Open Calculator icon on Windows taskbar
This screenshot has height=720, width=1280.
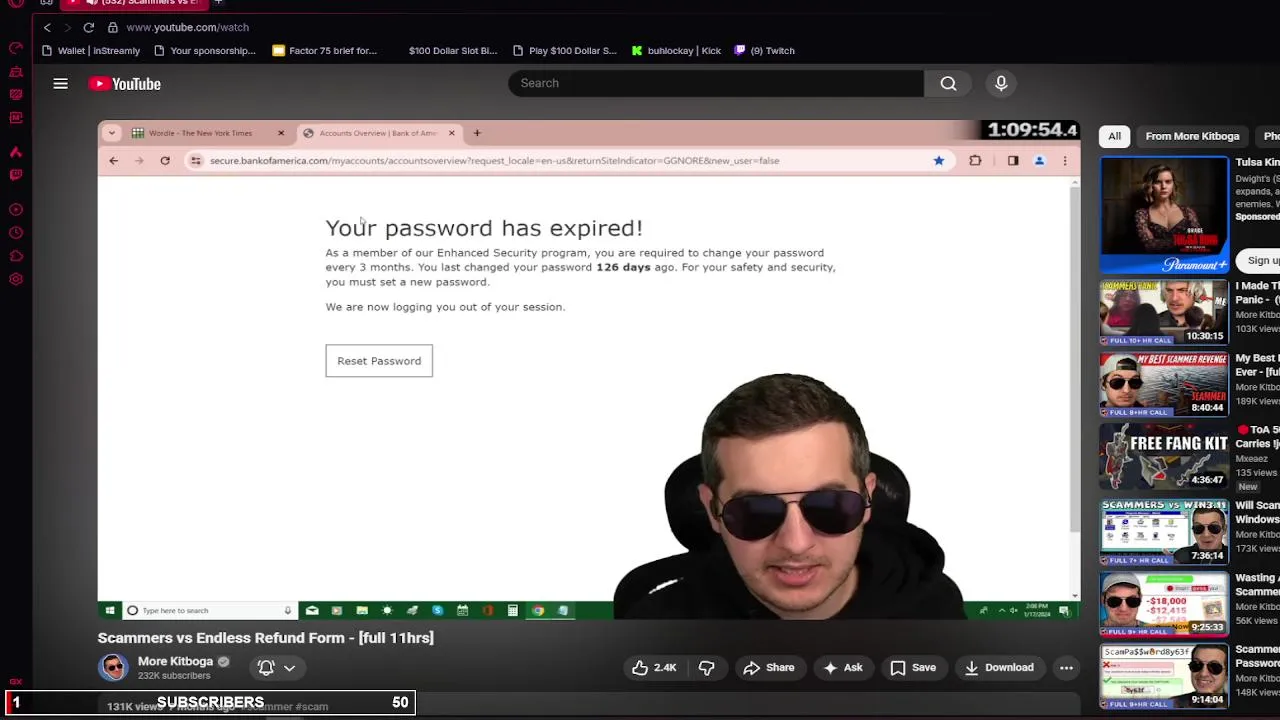(x=512, y=610)
